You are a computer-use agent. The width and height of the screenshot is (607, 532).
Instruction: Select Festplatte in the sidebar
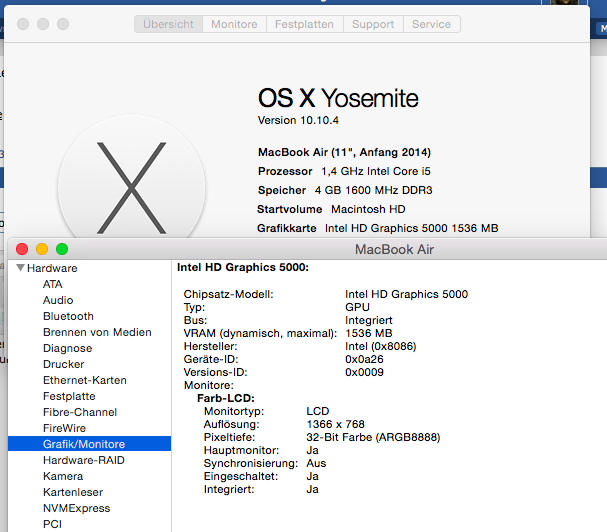pyautogui.click(x=69, y=396)
